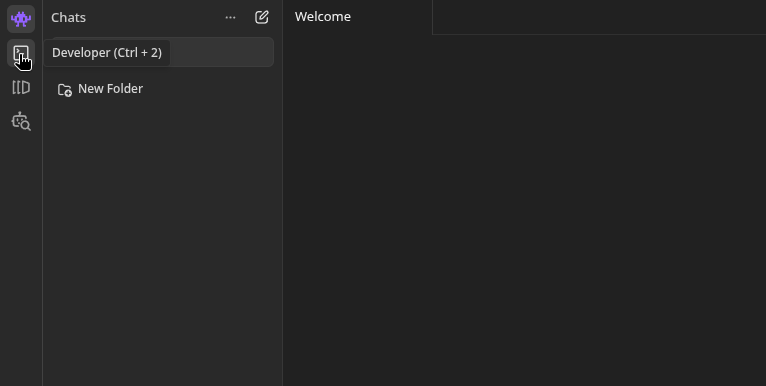This screenshot has width=766, height=386.
Task: Select the Welcome tab
Action: click(x=358, y=17)
